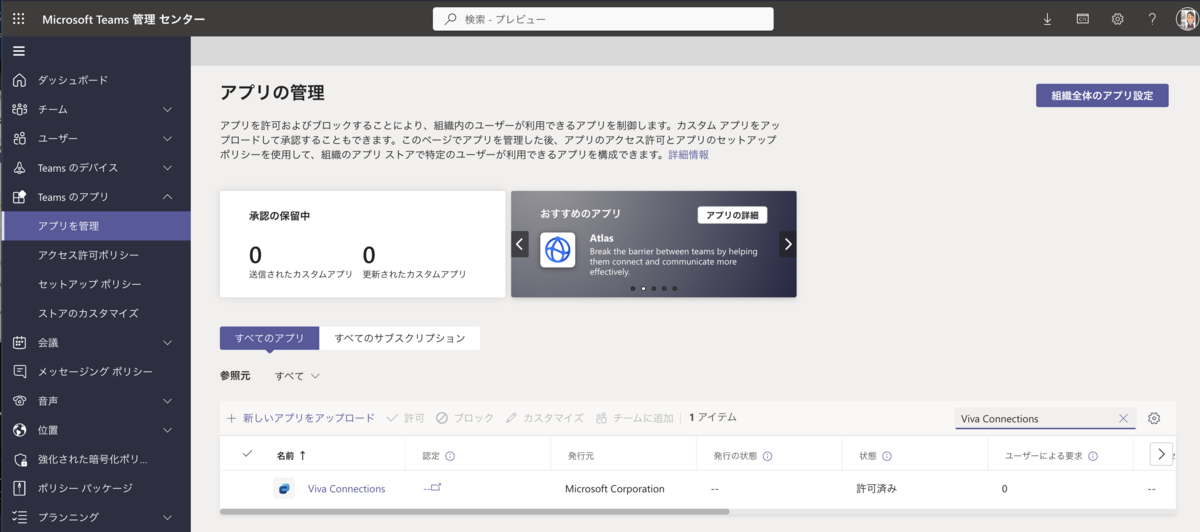Click the Viva Connections app icon
This screenshot has width=1200, height=532.
284,489
